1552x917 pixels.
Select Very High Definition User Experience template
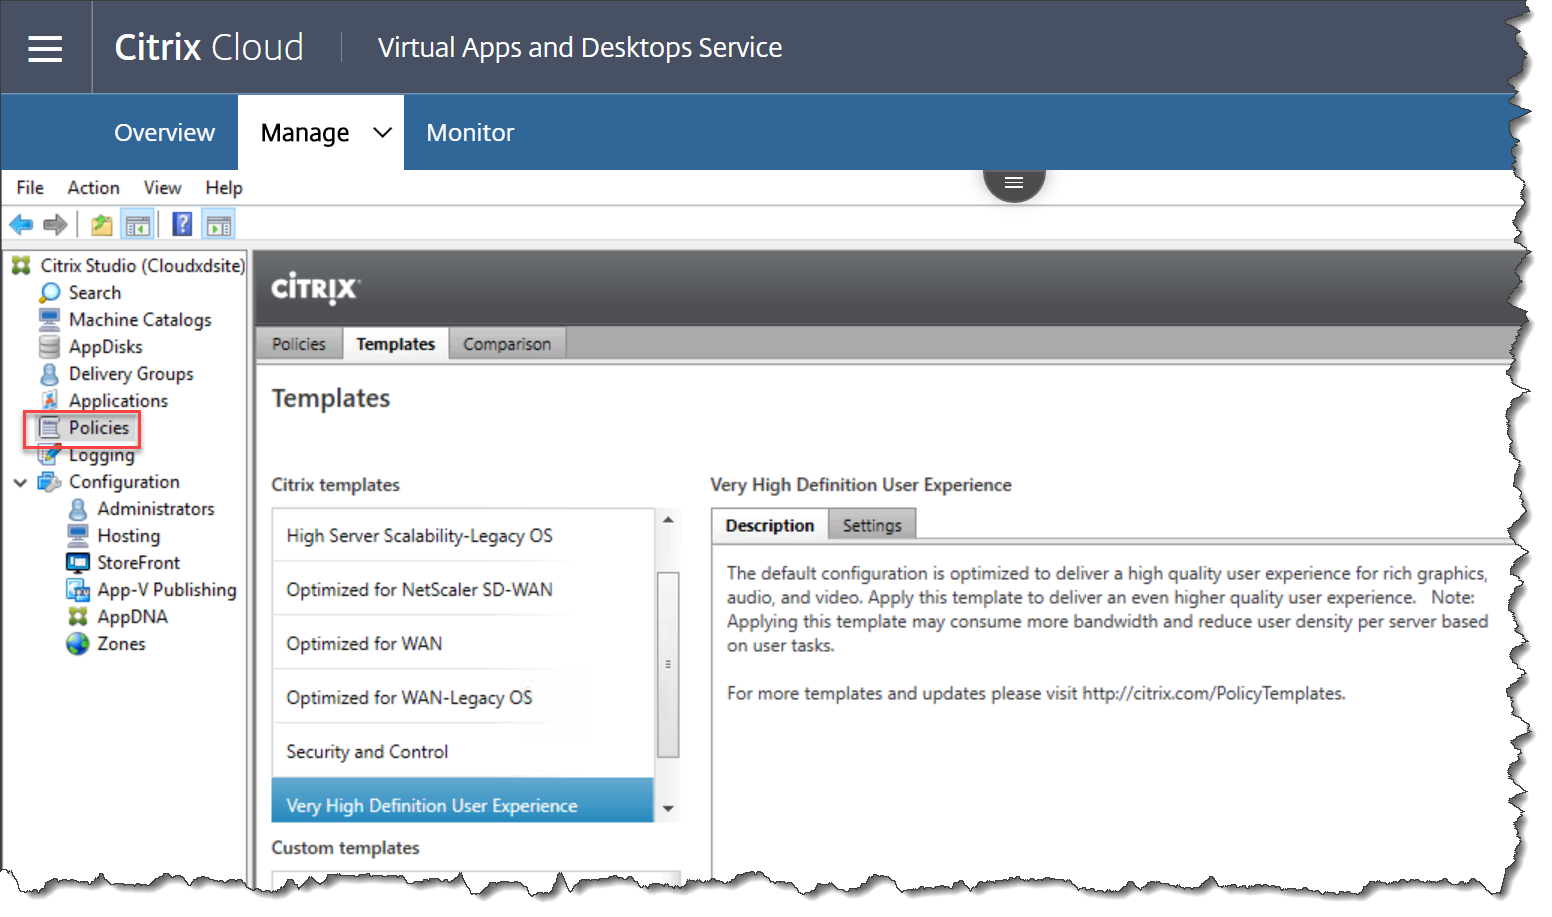tap(463, 801)
